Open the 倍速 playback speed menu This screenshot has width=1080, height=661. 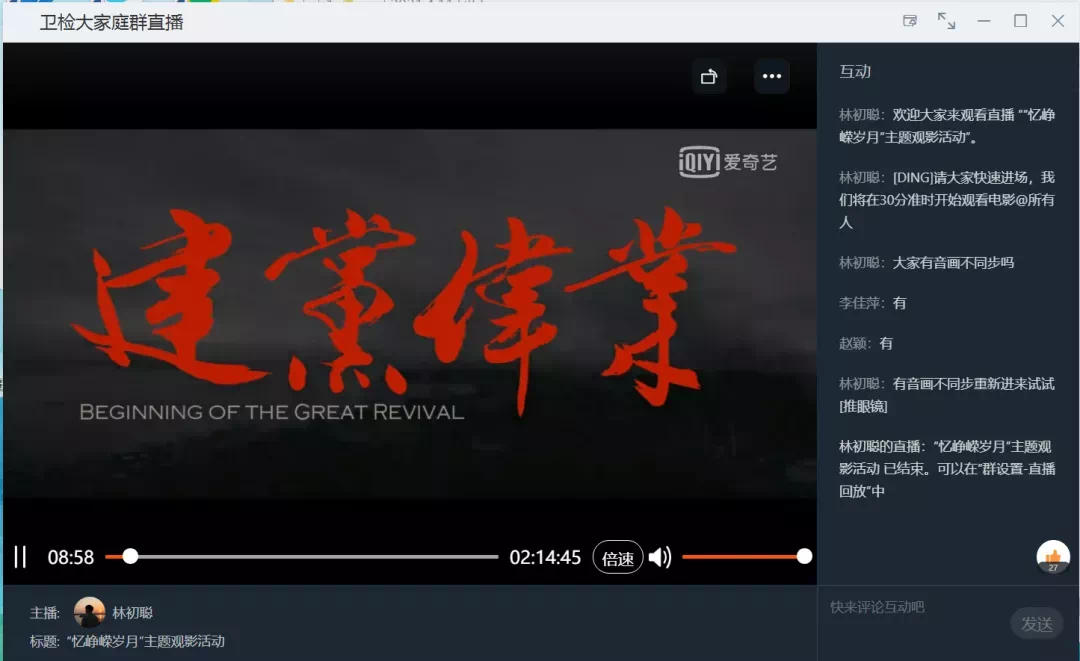tap(618, 558)
